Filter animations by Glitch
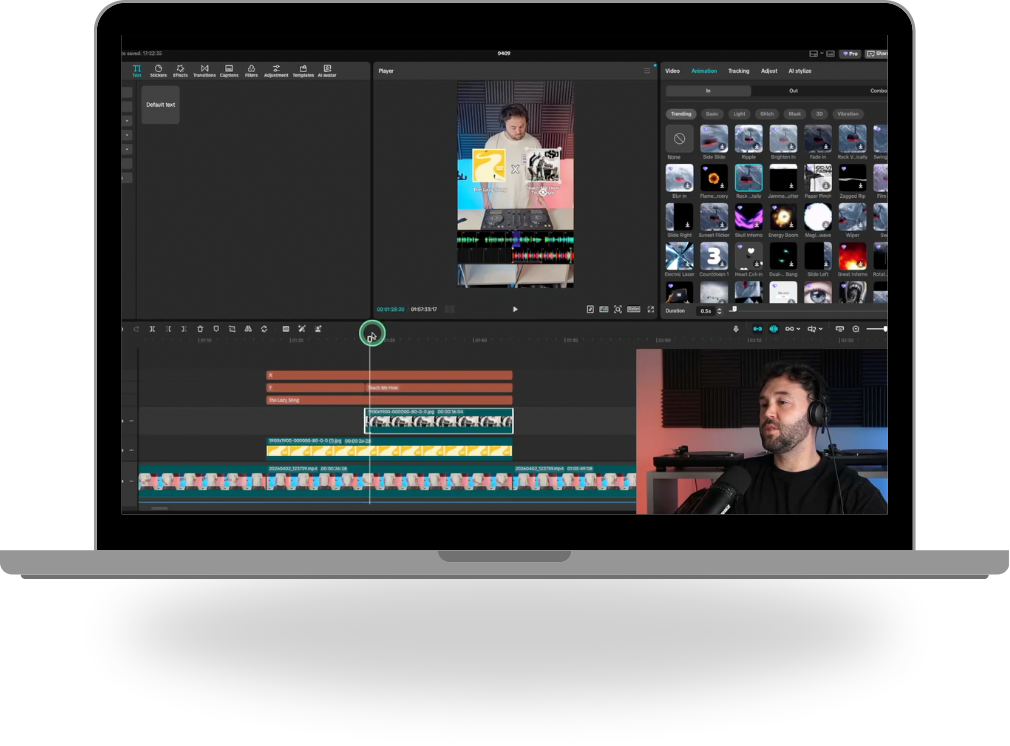This screenshot has width=1010, height=746. click(x=767, y=114)
